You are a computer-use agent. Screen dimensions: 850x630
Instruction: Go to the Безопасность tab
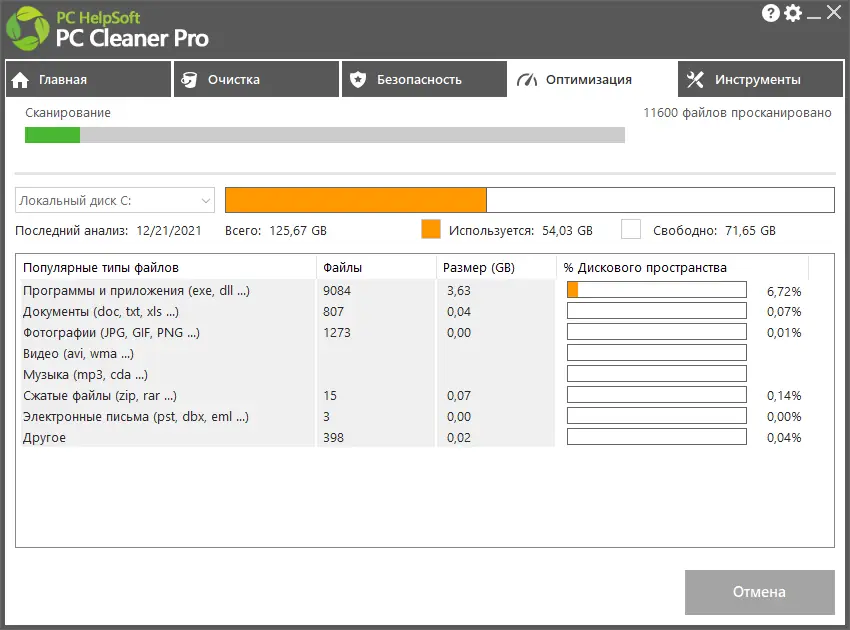pos(424,79)
